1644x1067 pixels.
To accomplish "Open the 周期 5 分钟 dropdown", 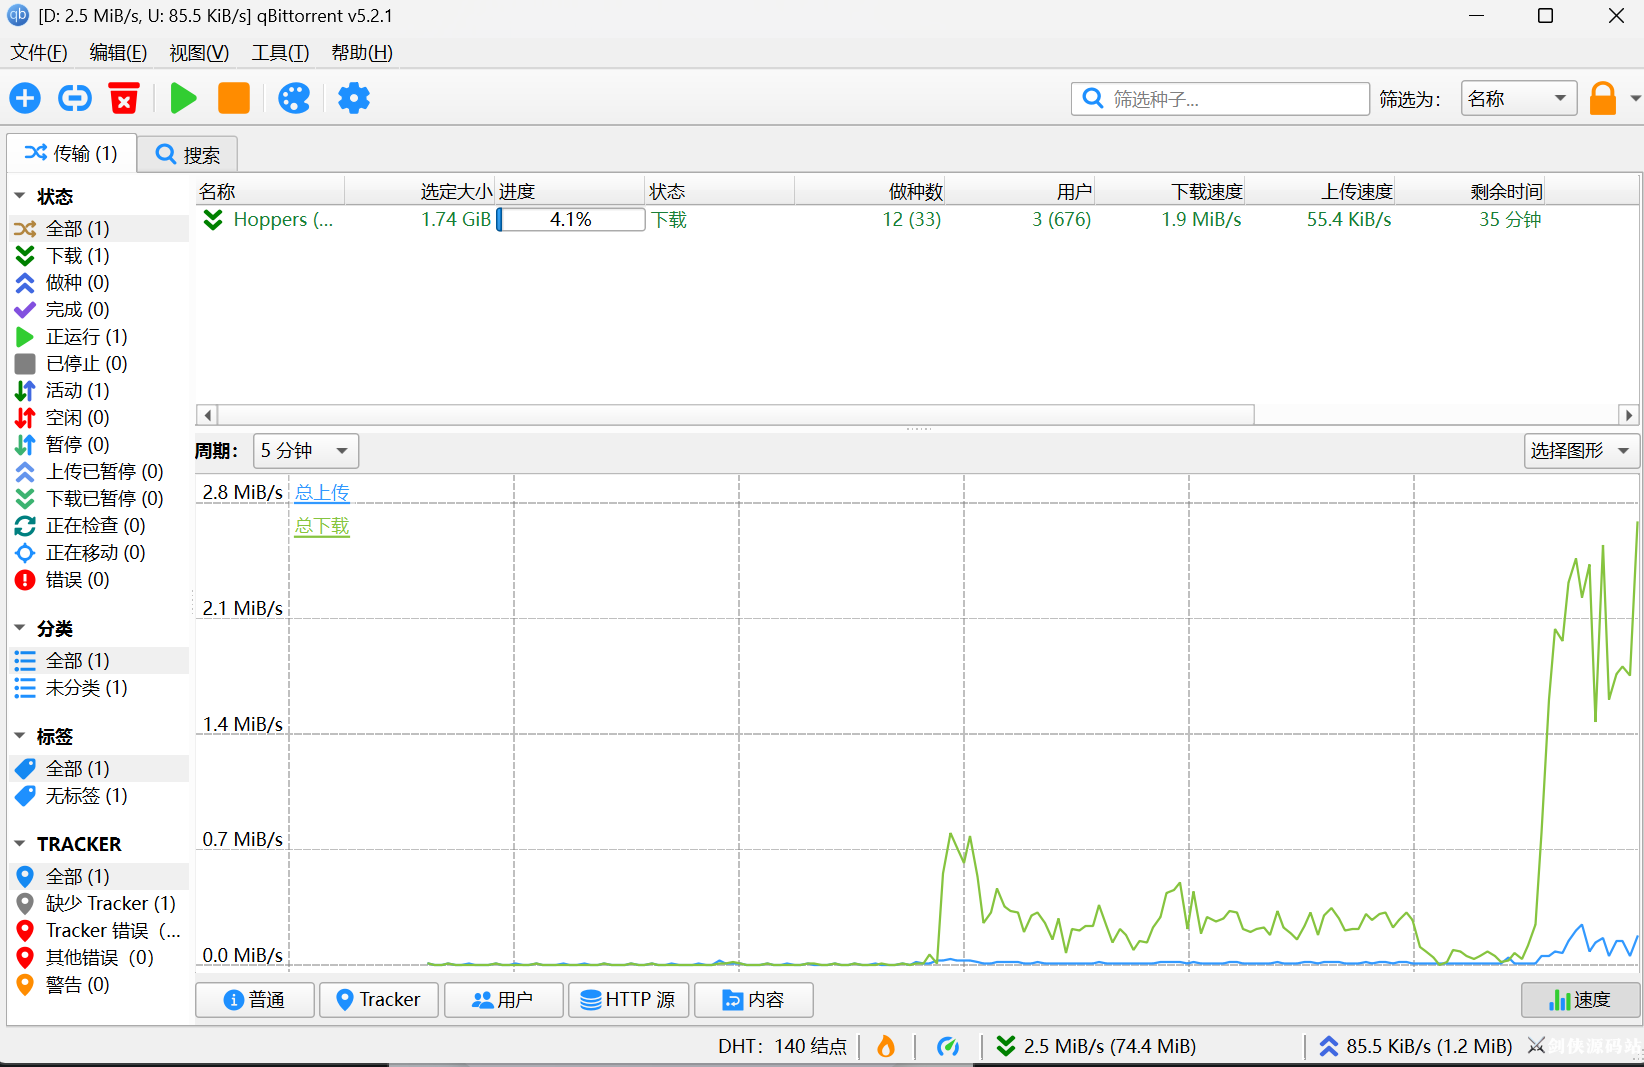I will pos(306,451).
